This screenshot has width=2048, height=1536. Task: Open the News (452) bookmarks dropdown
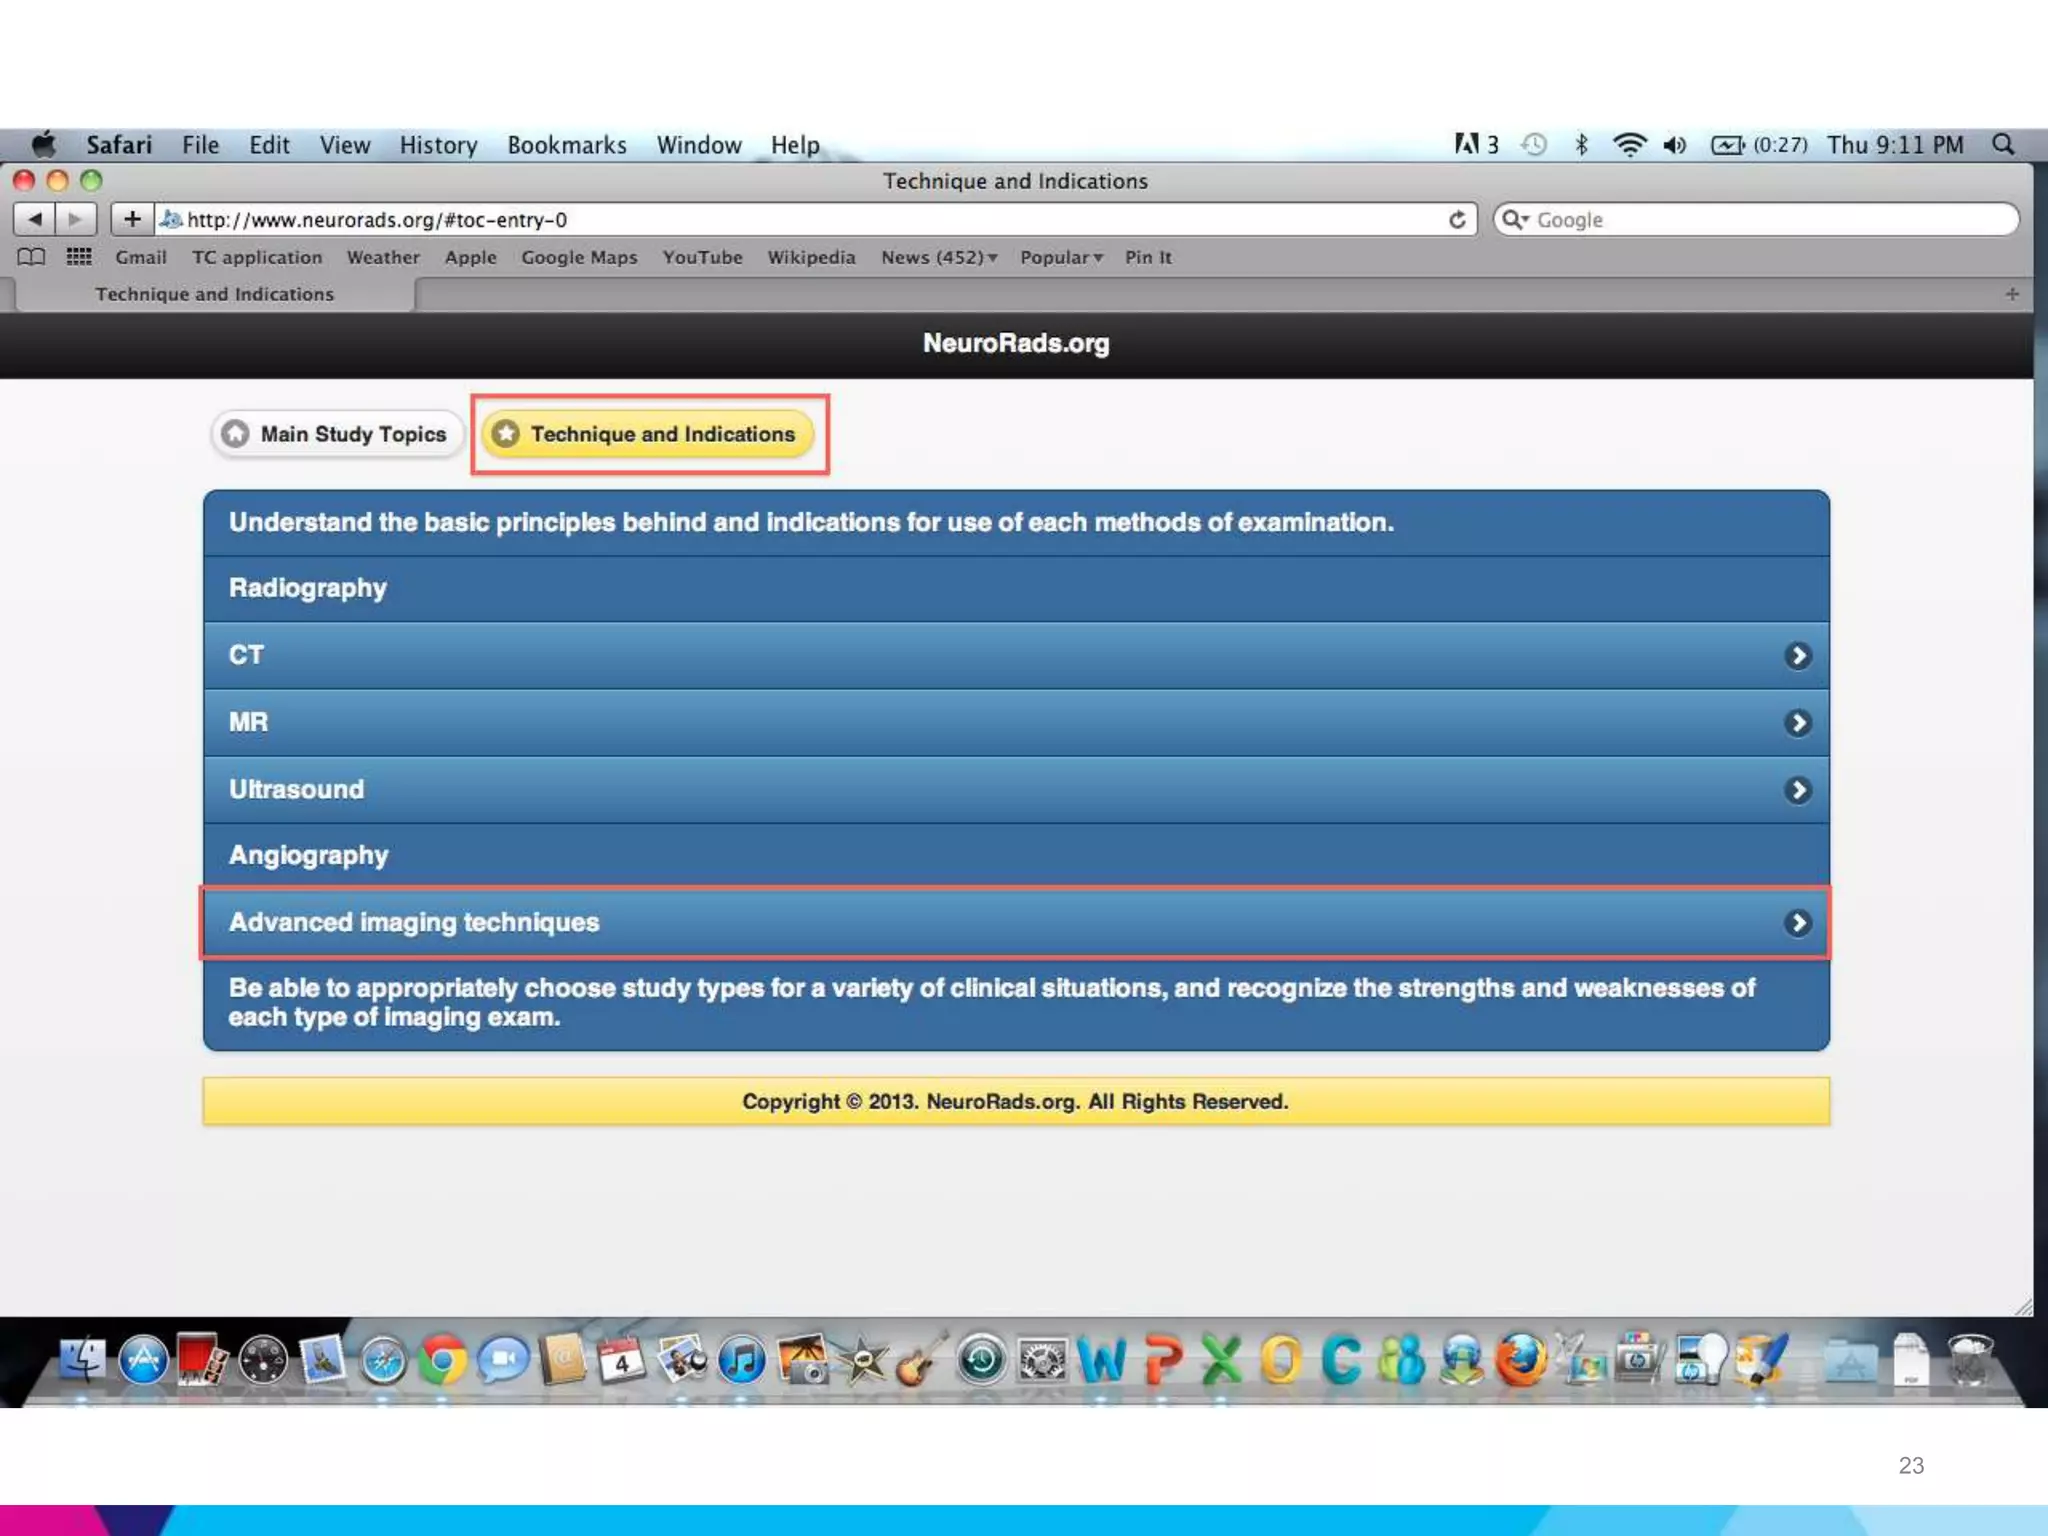pyautogui.click(x=938, y=257)
